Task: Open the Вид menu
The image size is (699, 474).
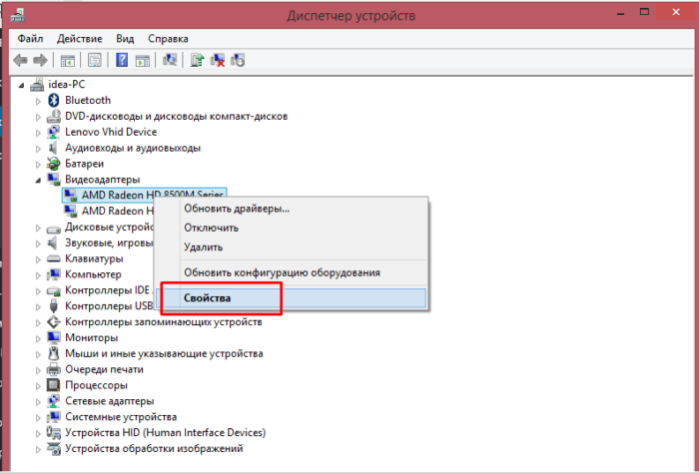Action: pyautogui.click(x=125, y=39)
